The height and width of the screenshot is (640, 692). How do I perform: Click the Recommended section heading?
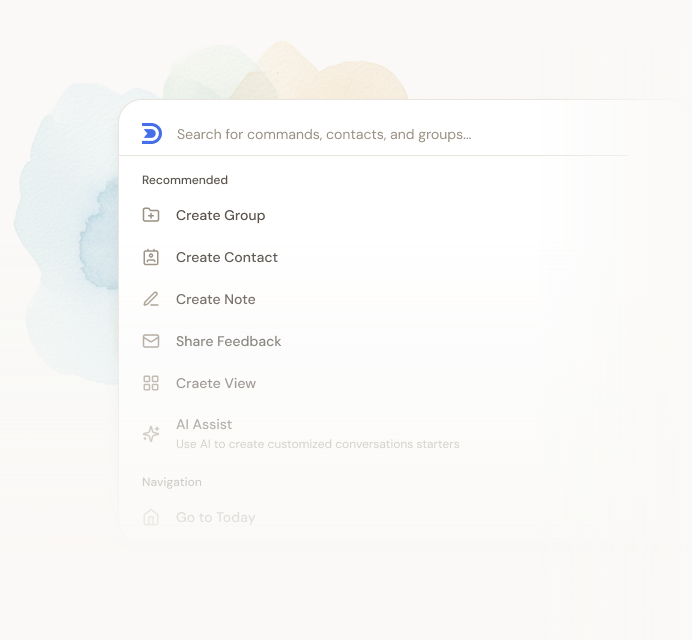pos(185,180)
